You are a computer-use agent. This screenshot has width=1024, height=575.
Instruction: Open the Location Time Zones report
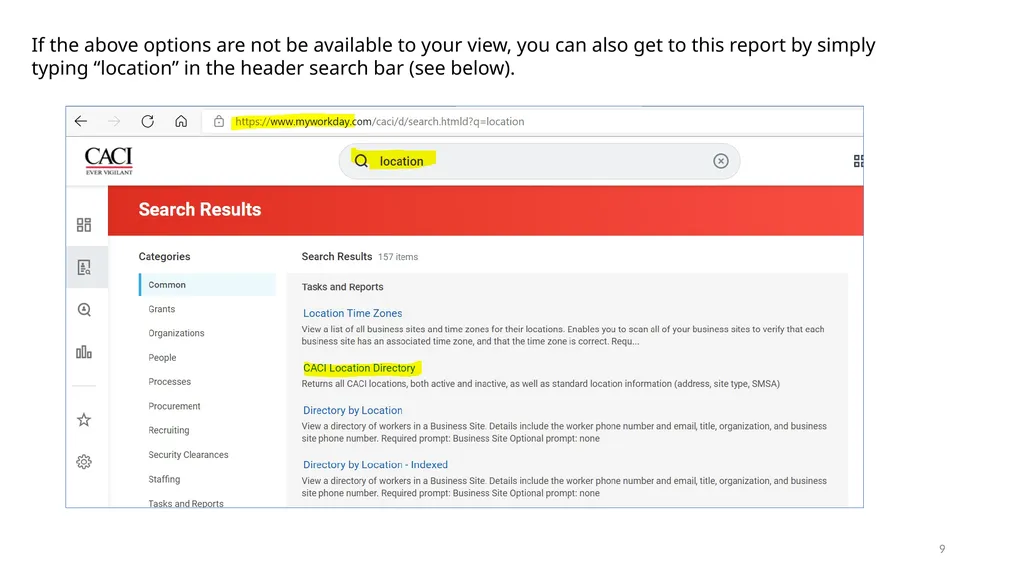[x=353, y=313]
